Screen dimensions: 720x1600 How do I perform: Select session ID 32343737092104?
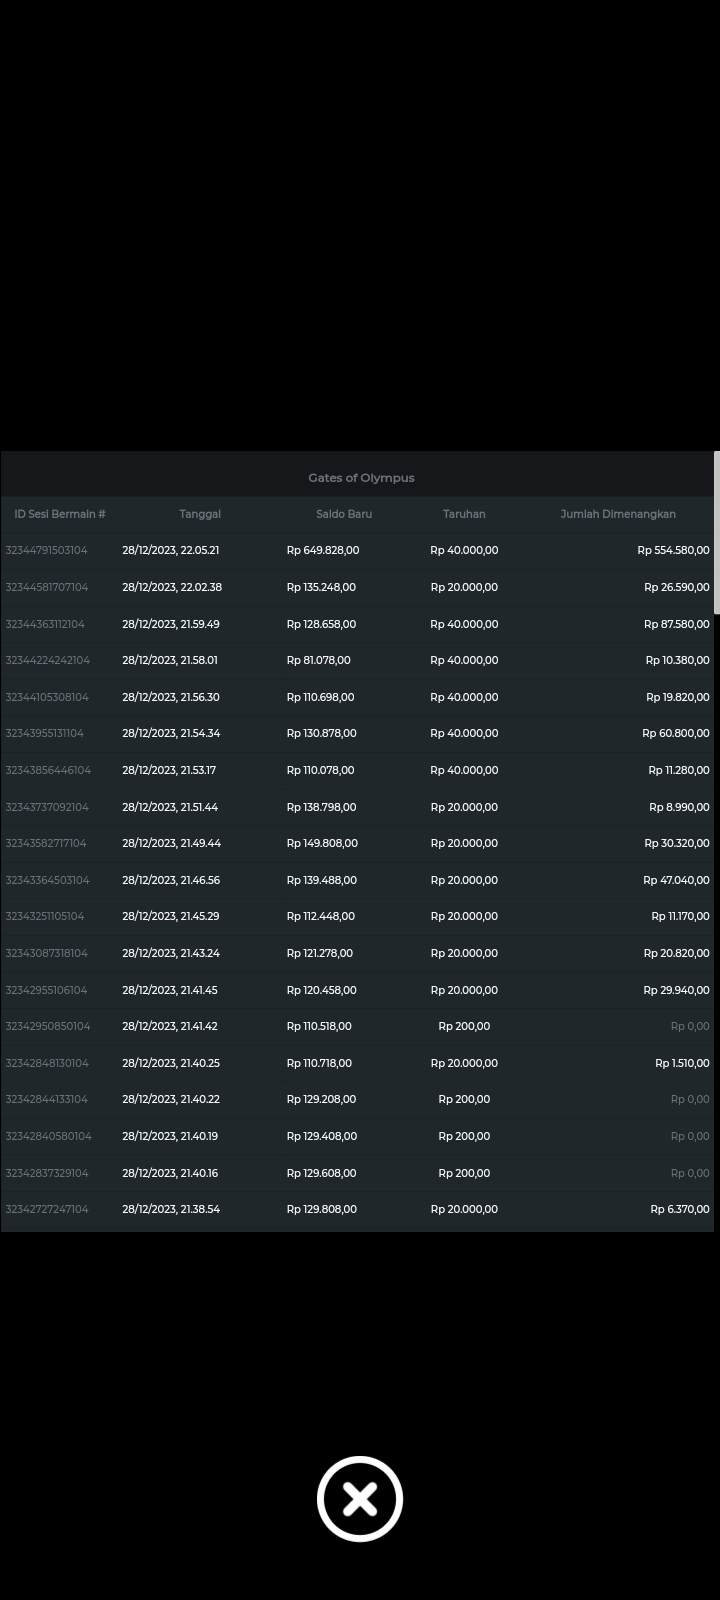tap(47, 807)
